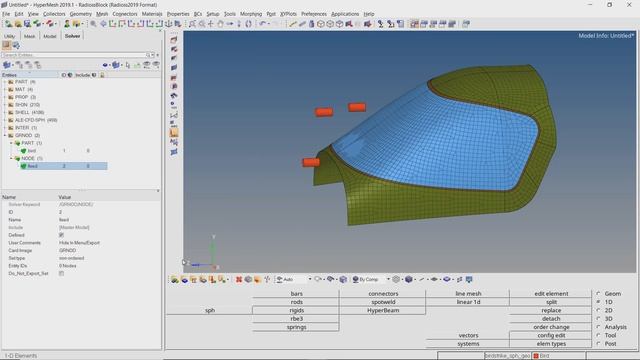
Task: Open the line mesh panel
Action: click(468, 293)
